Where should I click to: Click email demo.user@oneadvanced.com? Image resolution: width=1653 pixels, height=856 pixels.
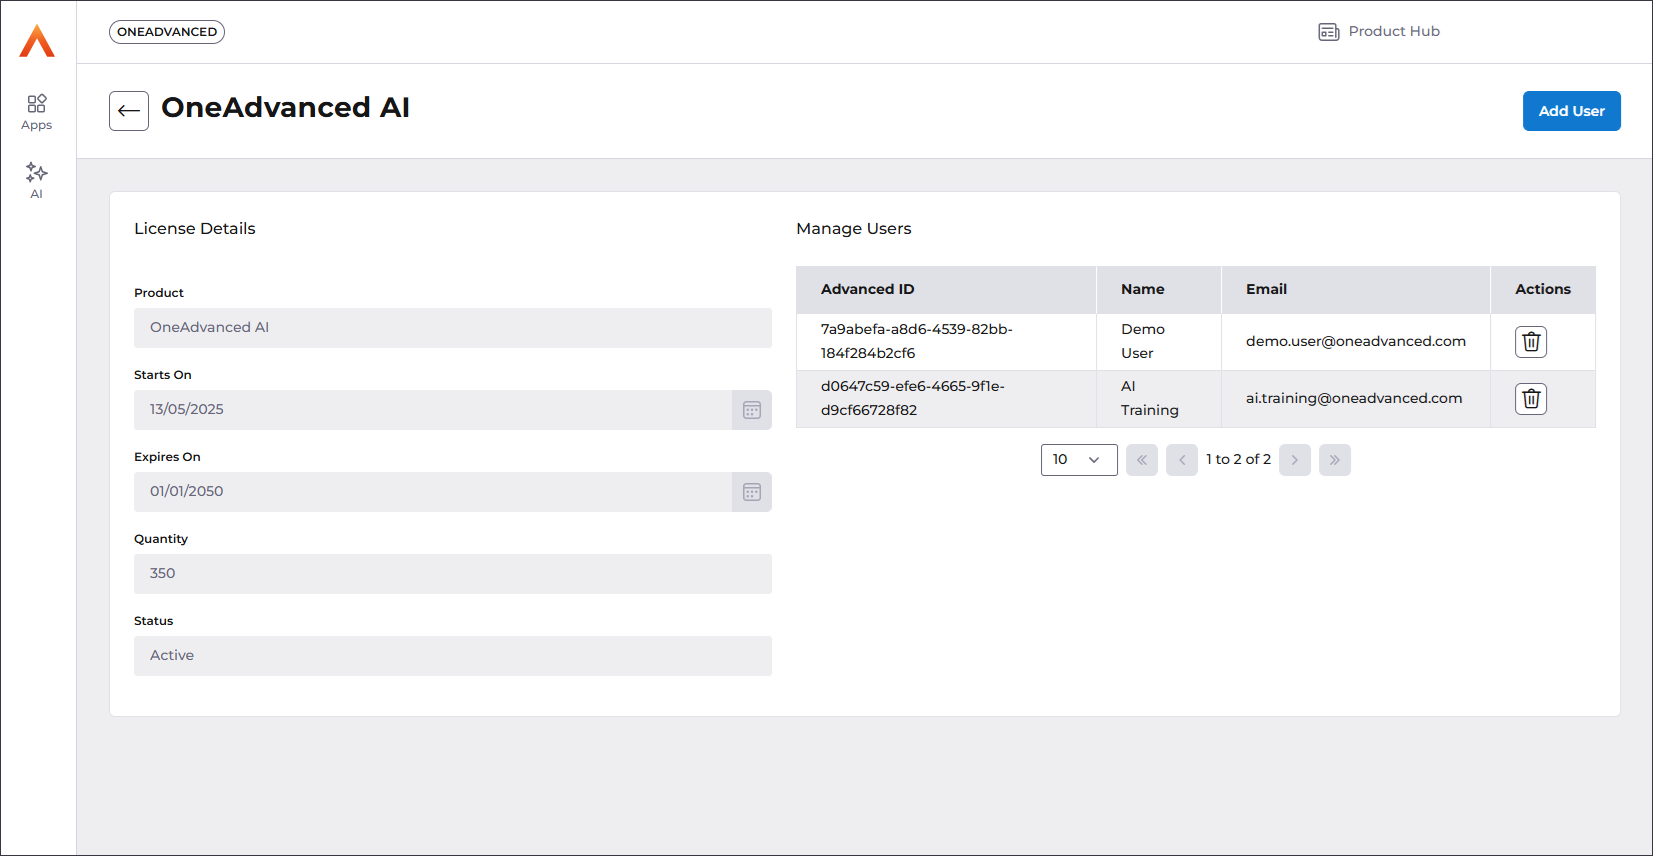(x=1356, y=342)
